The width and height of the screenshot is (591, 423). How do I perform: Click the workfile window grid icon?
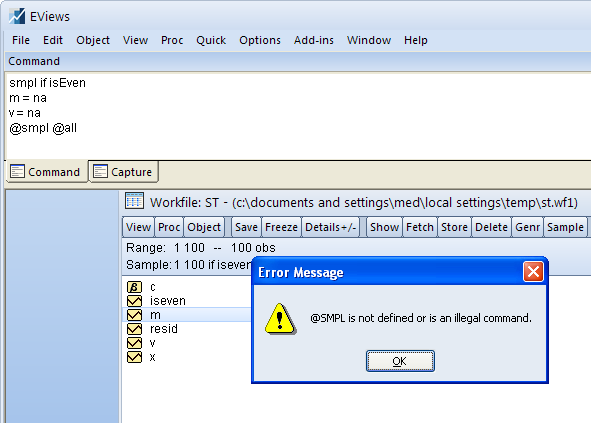134,201
